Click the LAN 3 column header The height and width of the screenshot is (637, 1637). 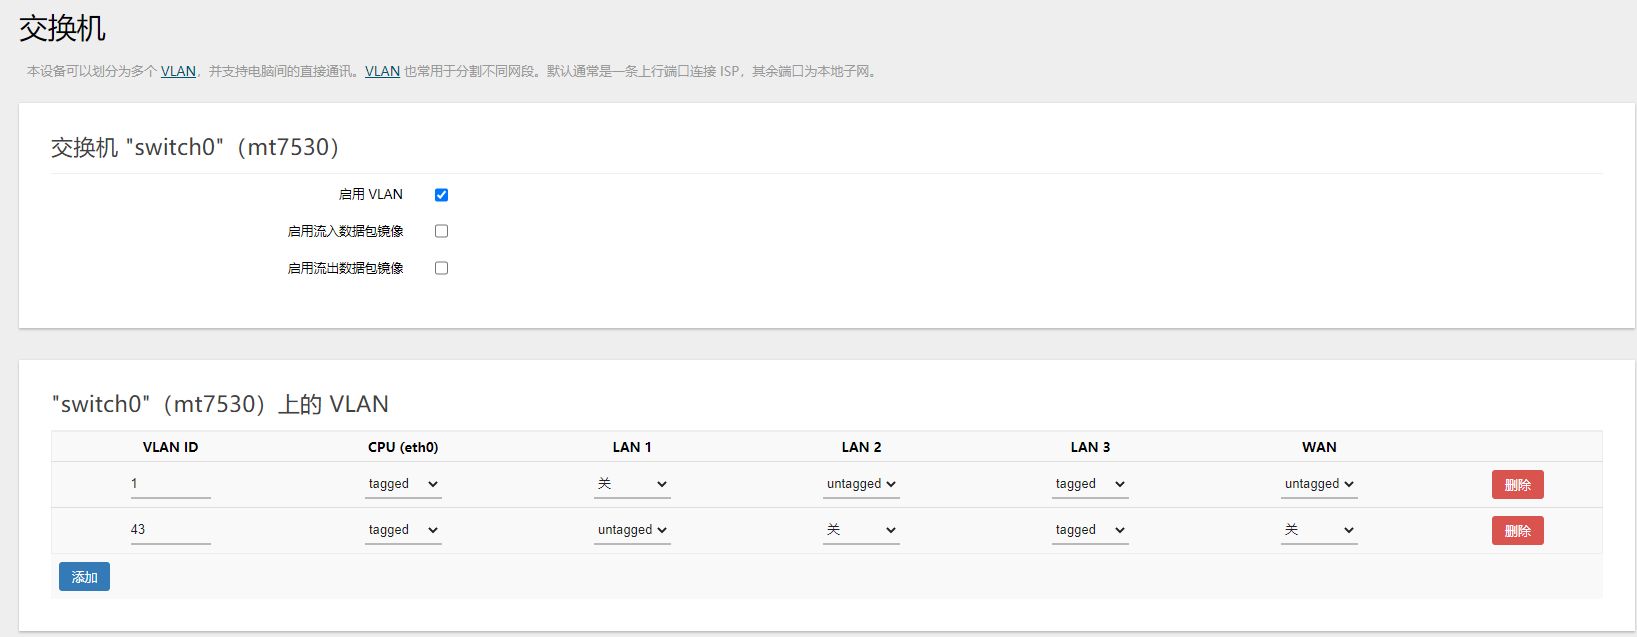[1090, 447]
